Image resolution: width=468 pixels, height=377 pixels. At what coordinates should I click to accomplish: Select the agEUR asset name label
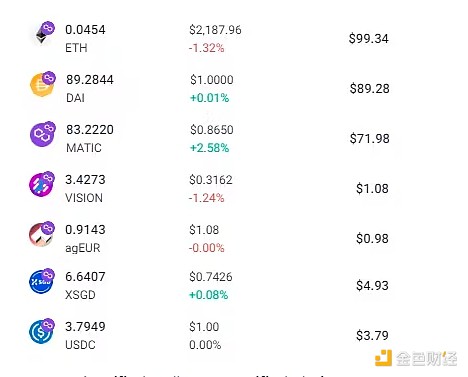(x=83, y=248)
